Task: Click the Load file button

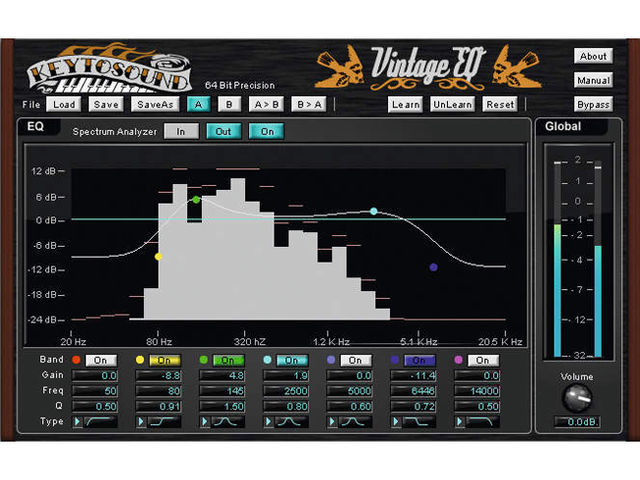Action: tap(64, 104)
